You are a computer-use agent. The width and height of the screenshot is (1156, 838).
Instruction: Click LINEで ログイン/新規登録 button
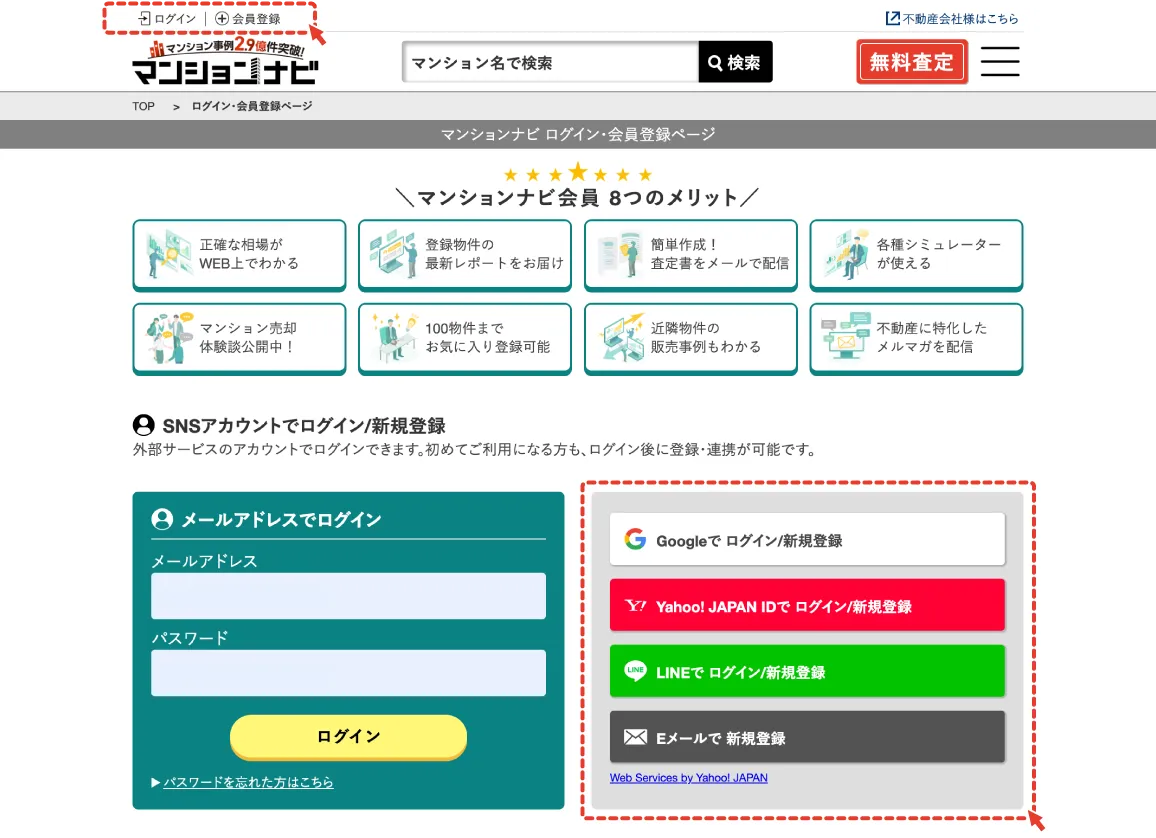tap(807, 671)
